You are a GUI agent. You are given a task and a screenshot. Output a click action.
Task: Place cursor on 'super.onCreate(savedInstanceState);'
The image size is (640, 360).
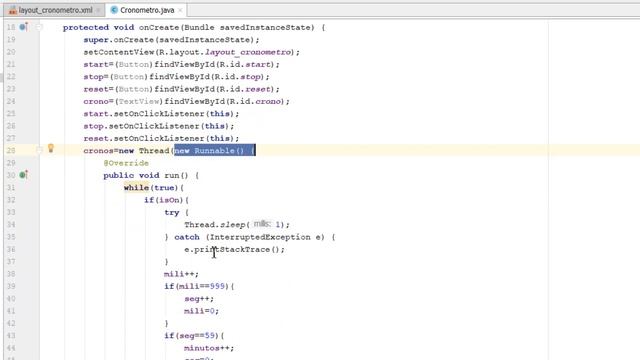(x=171, y=40)
